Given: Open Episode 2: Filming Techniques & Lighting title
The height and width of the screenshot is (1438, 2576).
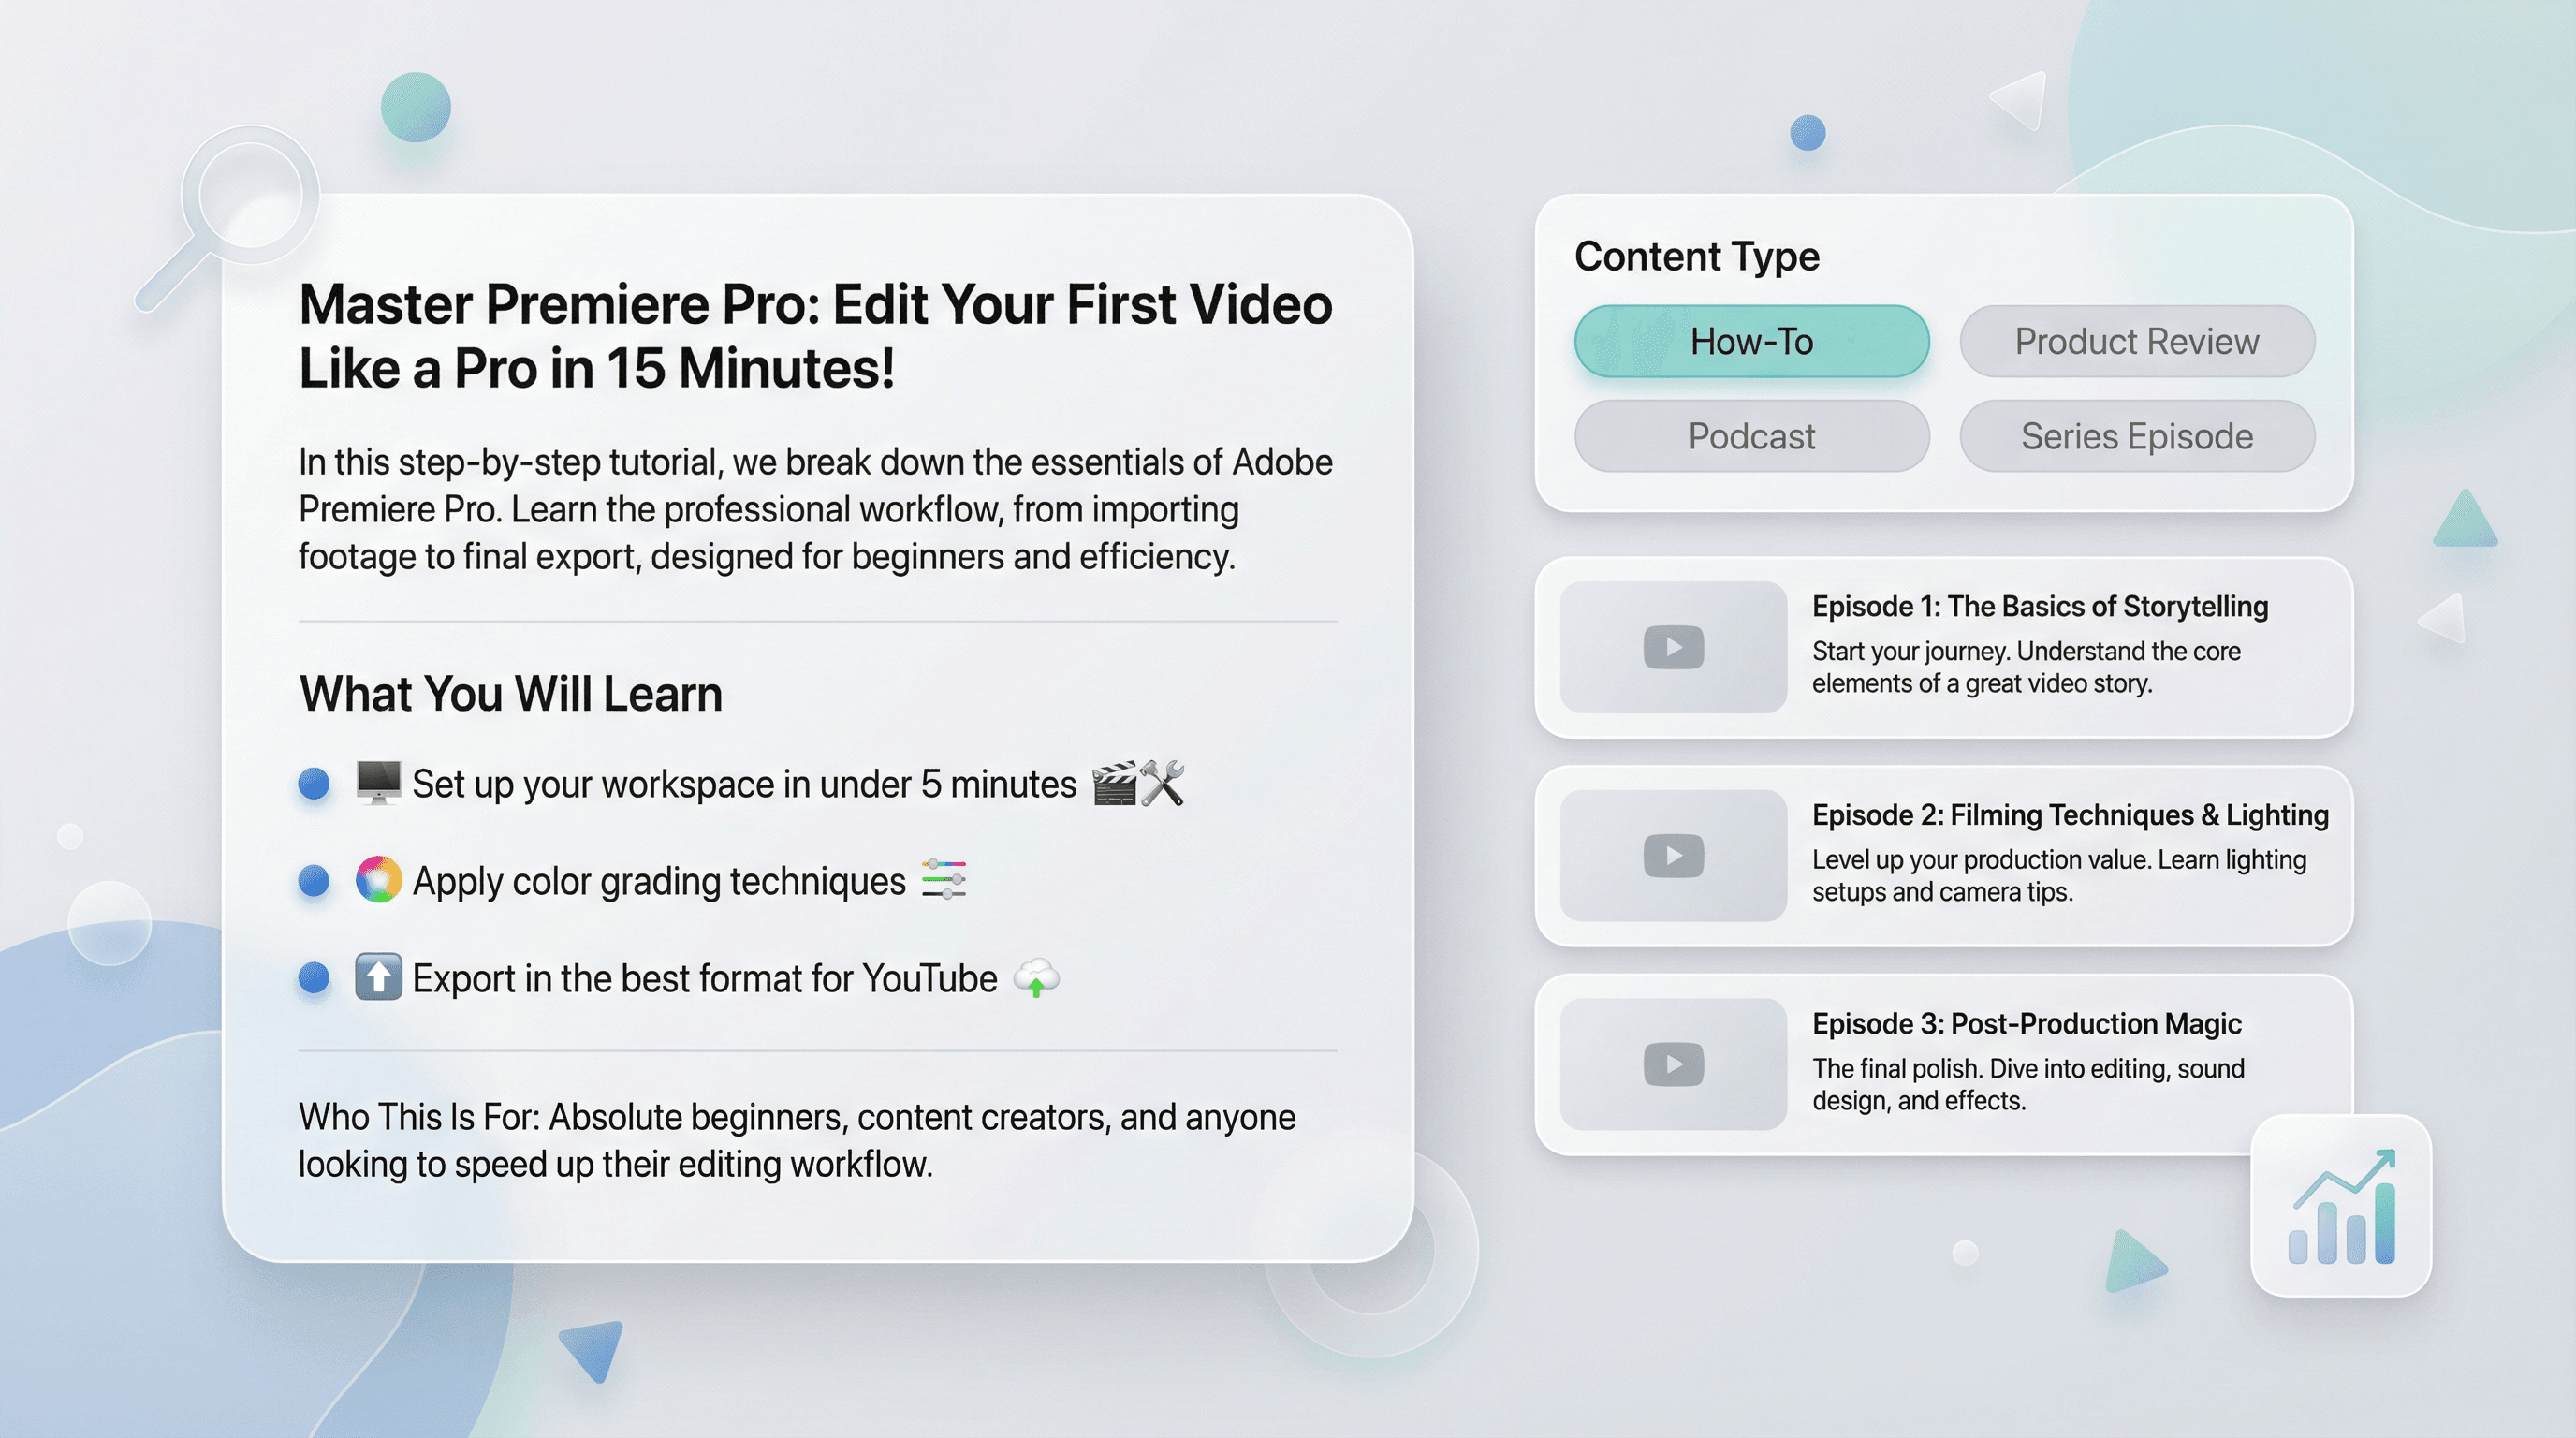Looking at the screenshot, I should pyautogui.click(x=2069, y=815).
